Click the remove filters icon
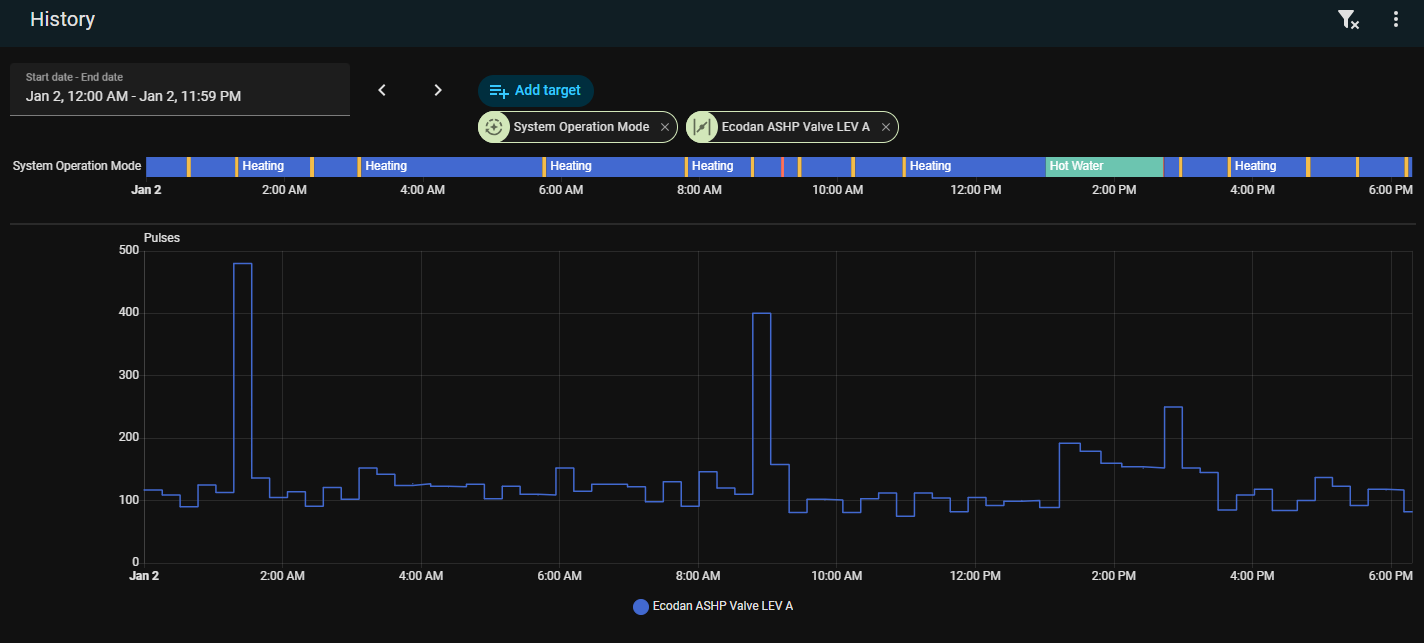This screenshot has height=643, width=1424. (1348, 20)
